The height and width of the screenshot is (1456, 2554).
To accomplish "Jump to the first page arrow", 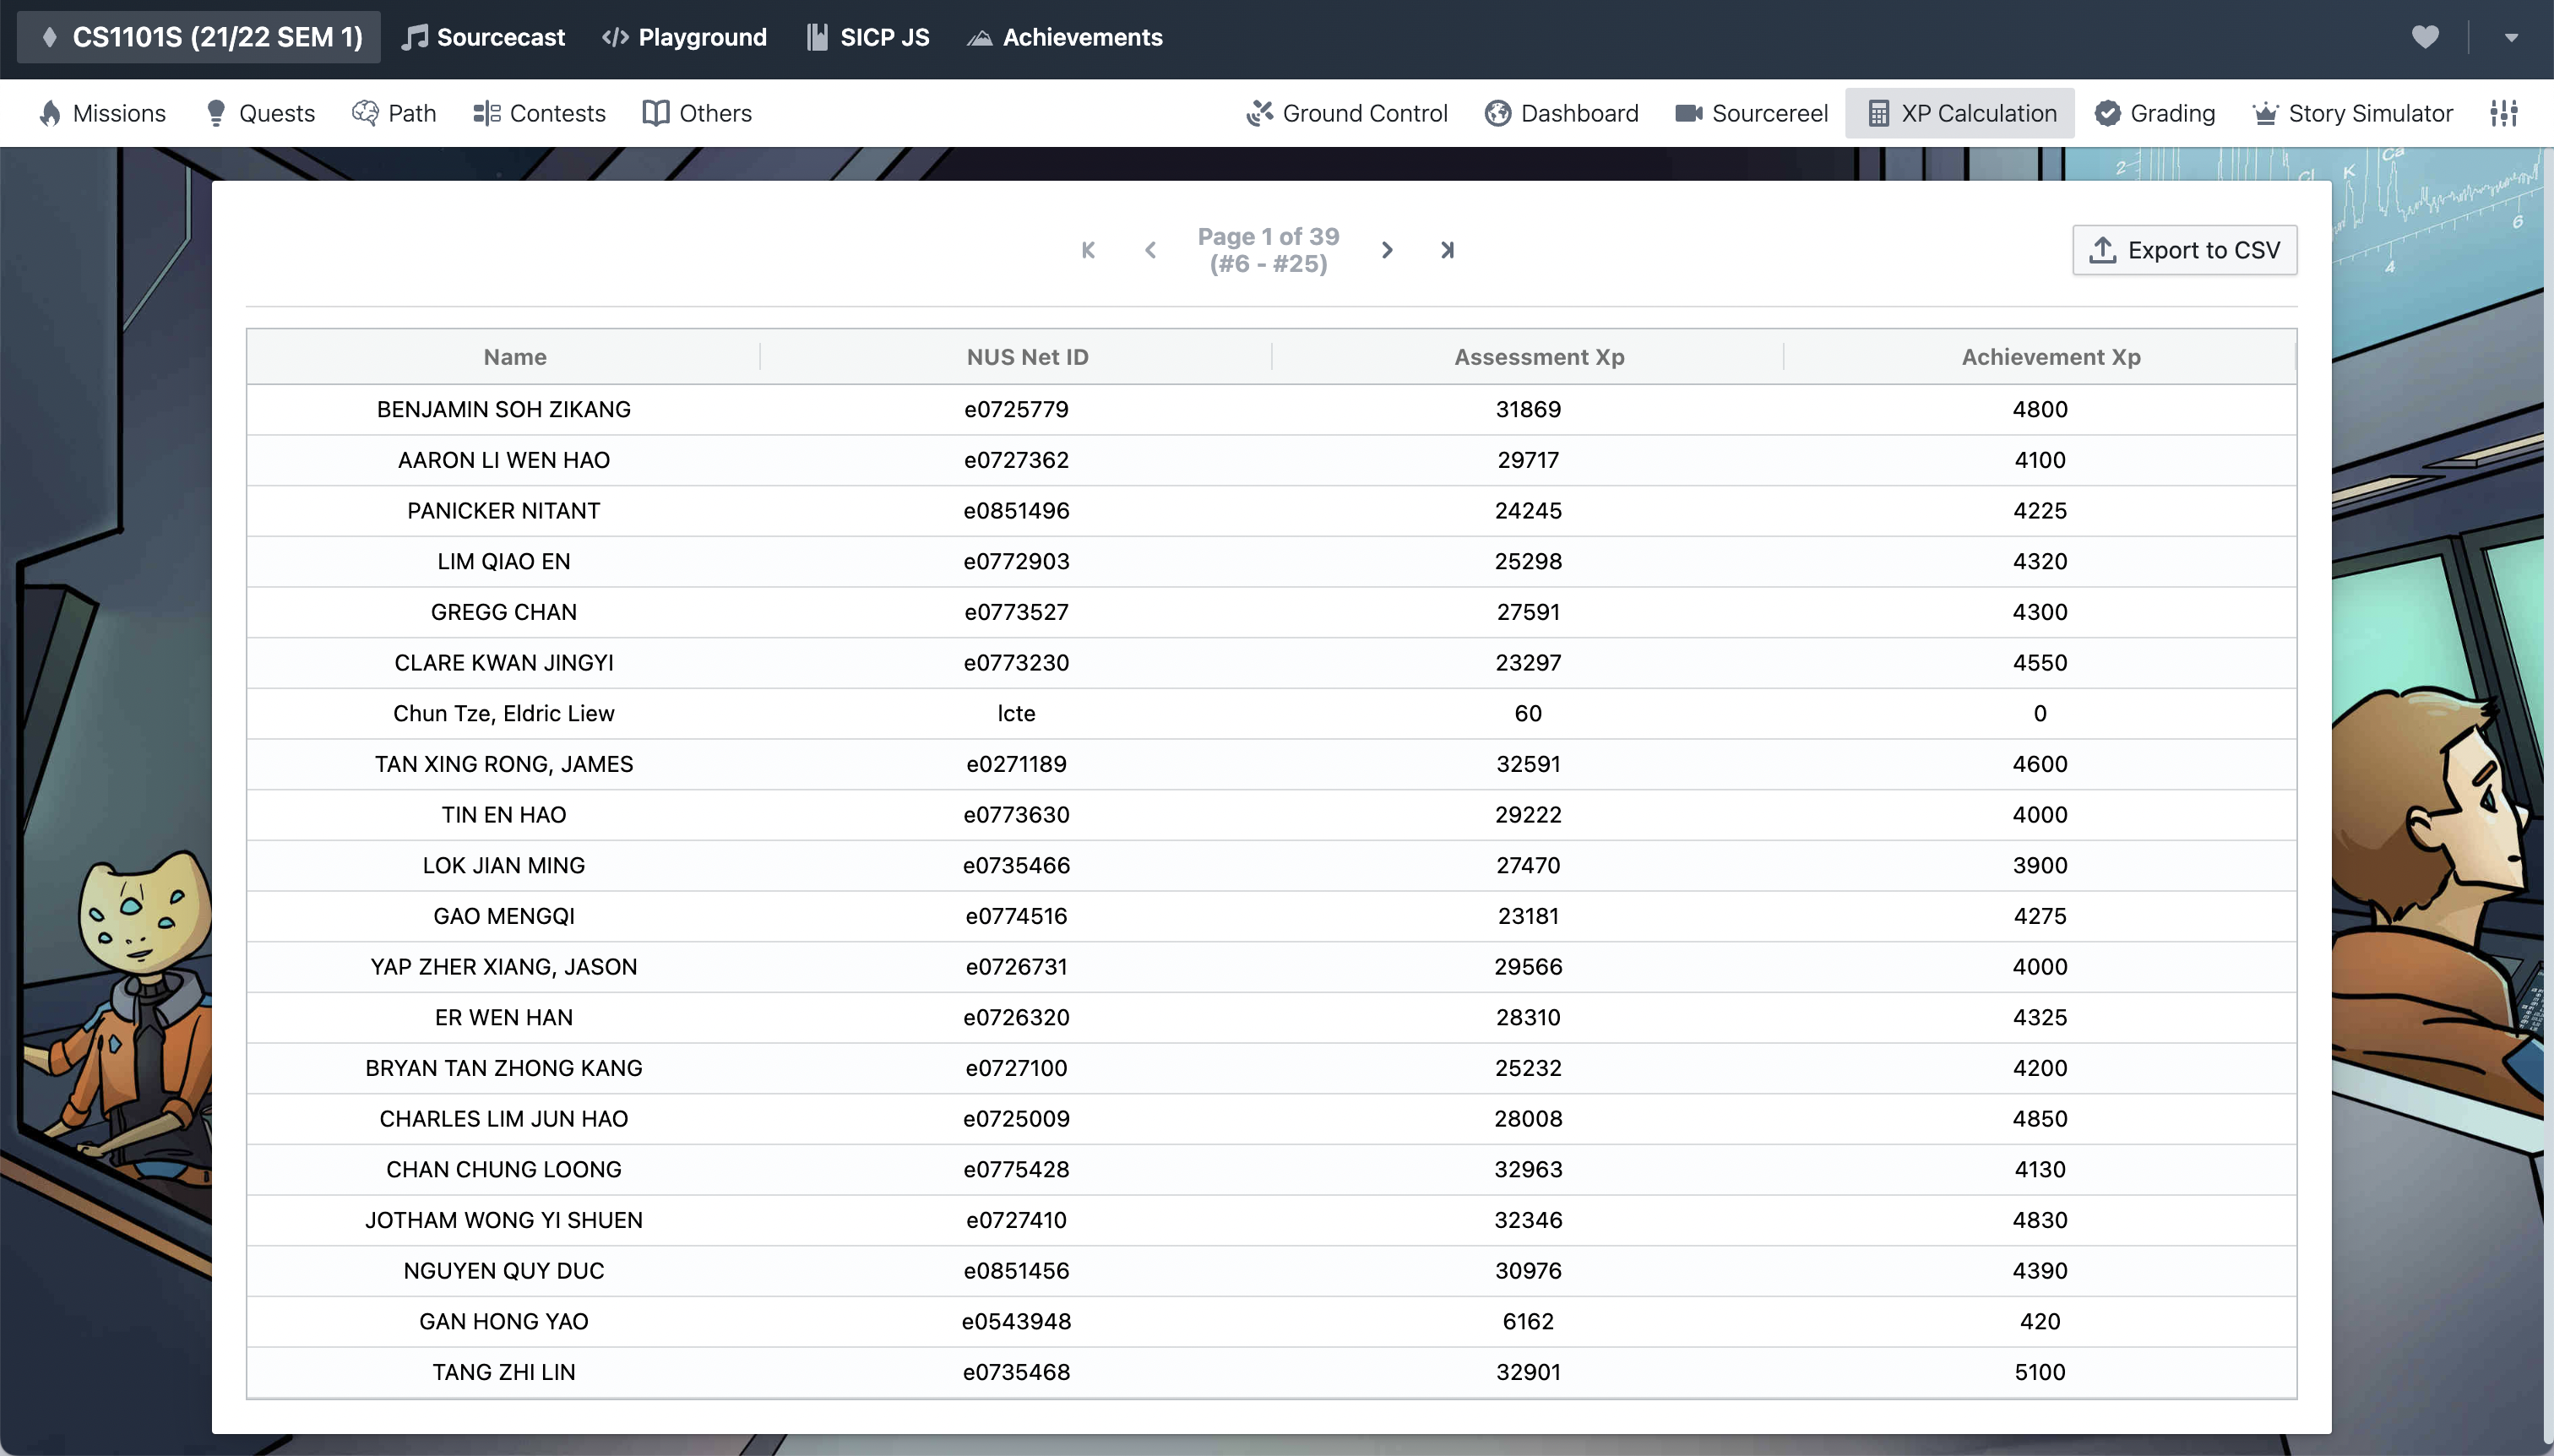I will pos(1089,250).
